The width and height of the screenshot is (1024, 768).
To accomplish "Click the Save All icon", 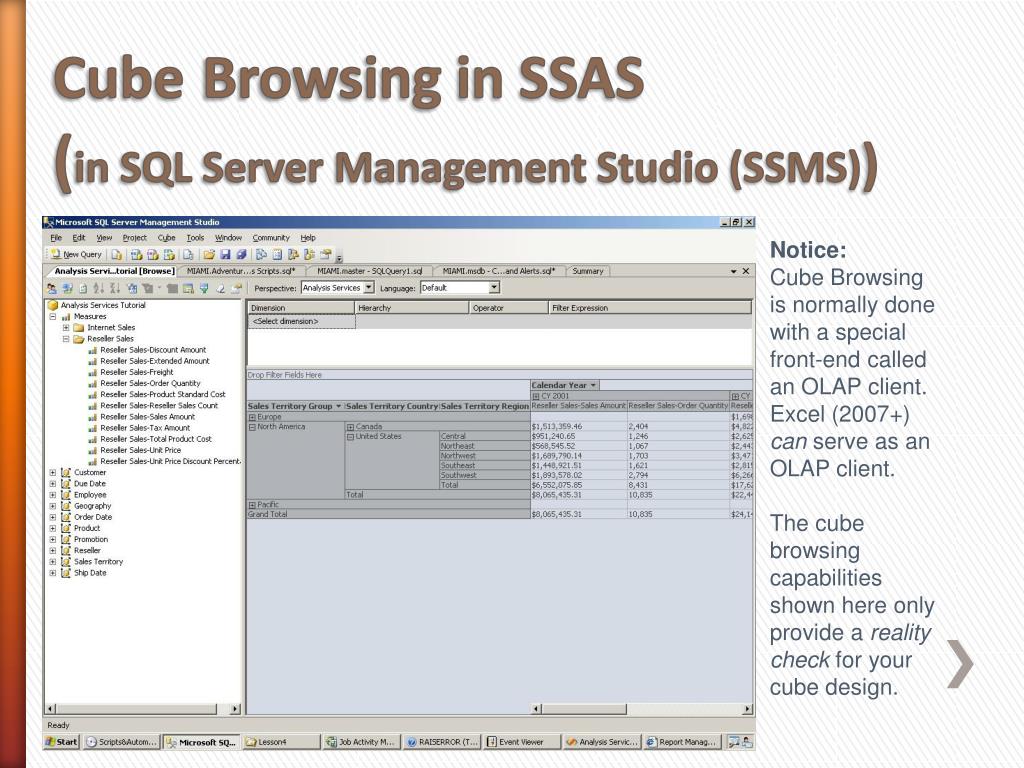I will click(x=241, y=254).
